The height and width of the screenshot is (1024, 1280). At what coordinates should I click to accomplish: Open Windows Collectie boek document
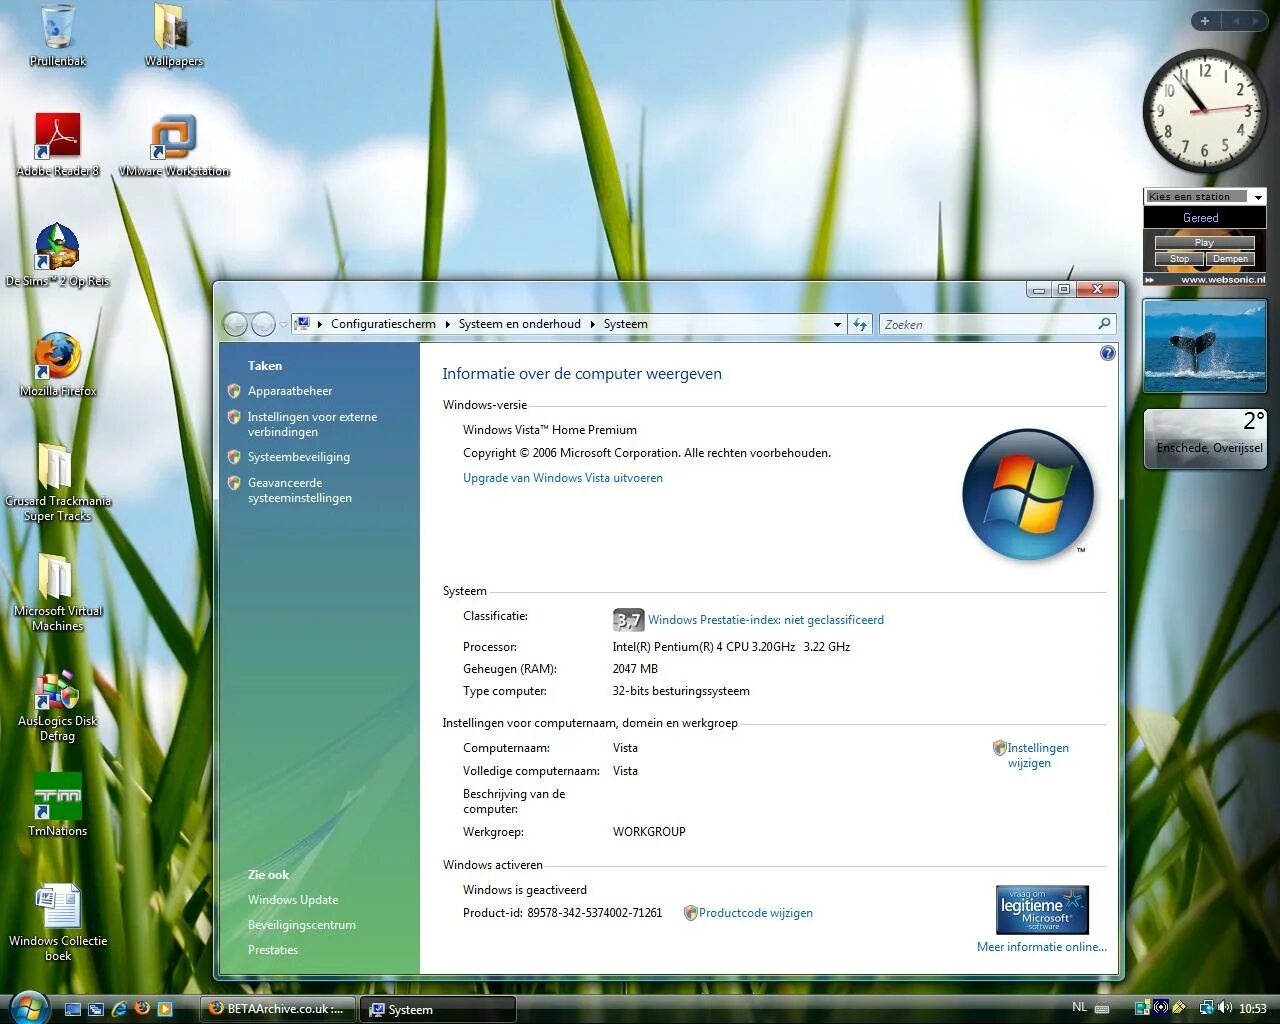(x=58, y=922)
